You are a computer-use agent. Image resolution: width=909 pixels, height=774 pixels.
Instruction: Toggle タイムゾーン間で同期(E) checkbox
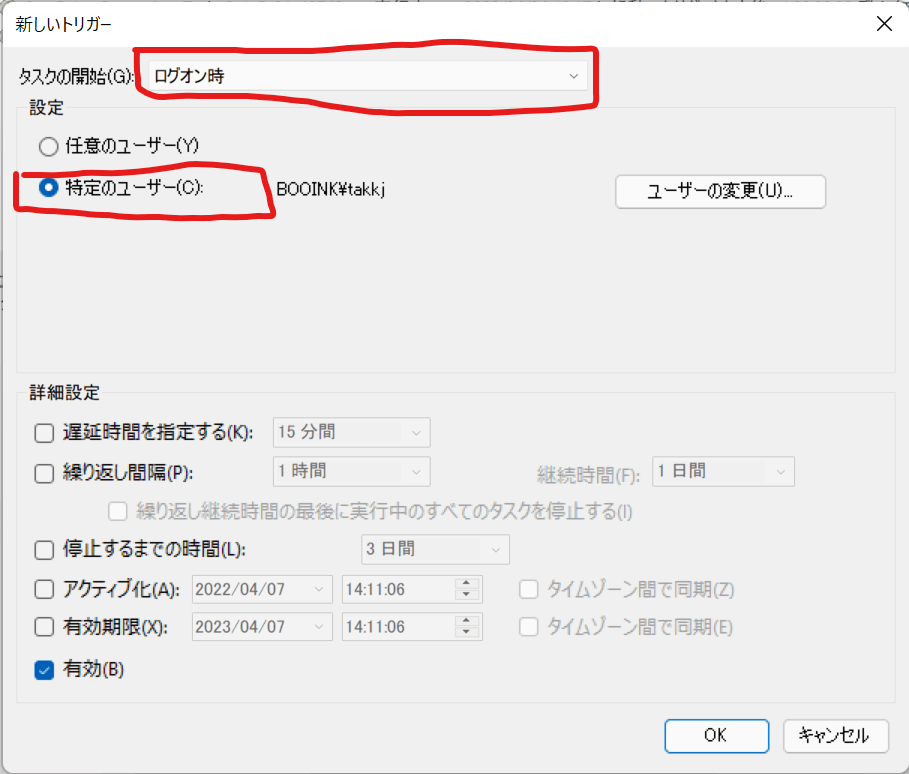(x=529, y=627)
